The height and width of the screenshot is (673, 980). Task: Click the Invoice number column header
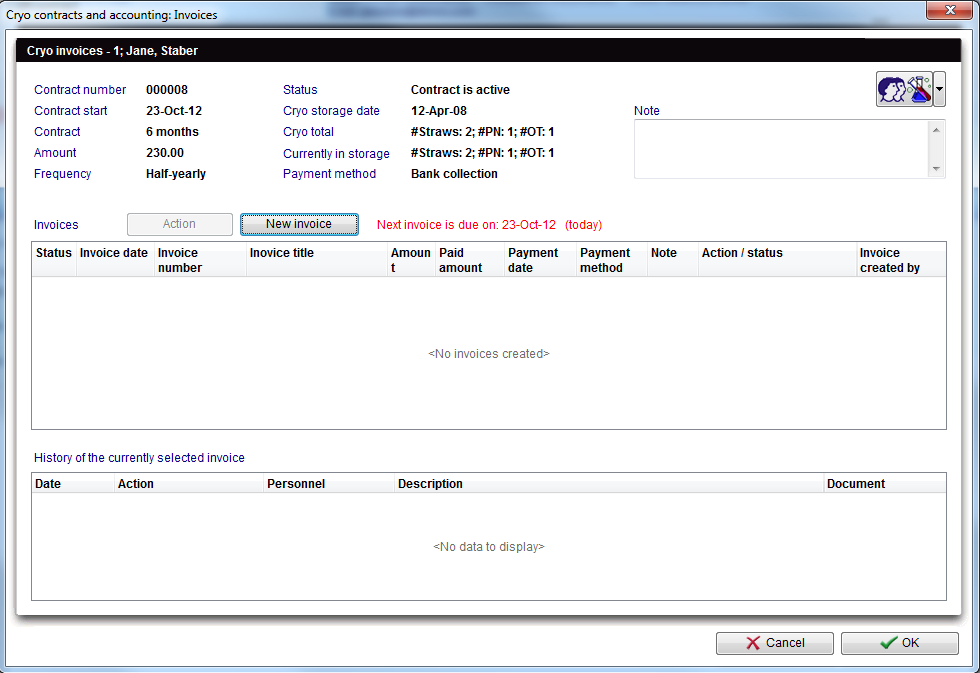[x=200, y=260]
